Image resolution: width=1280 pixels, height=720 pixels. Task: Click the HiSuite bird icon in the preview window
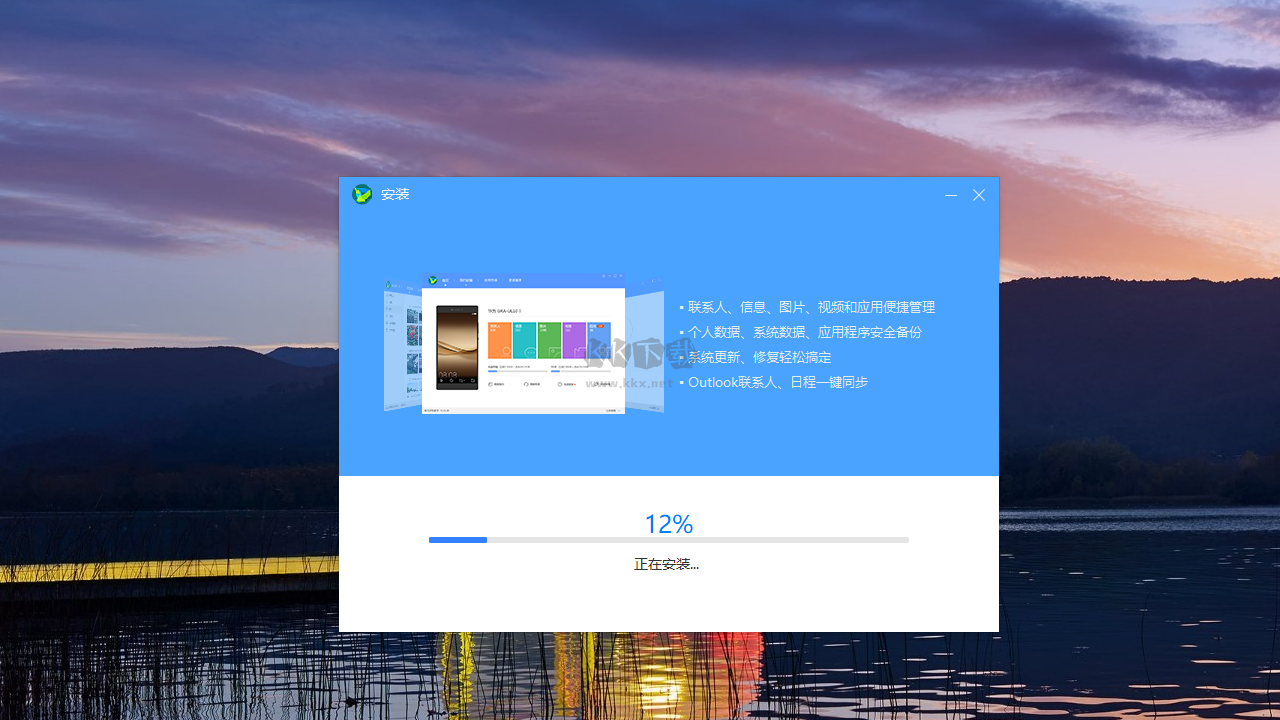coord(432,280)
